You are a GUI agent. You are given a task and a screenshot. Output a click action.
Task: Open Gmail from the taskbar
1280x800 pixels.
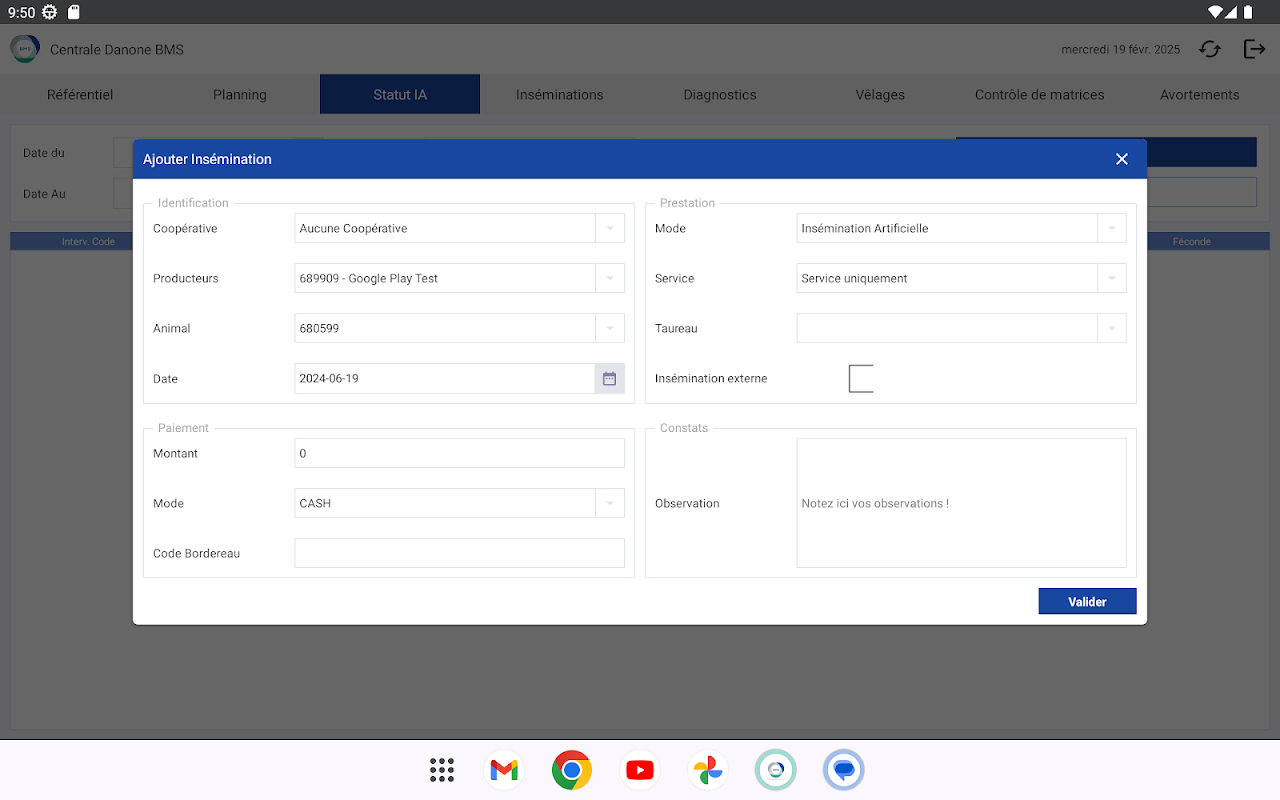coord(504,770)
